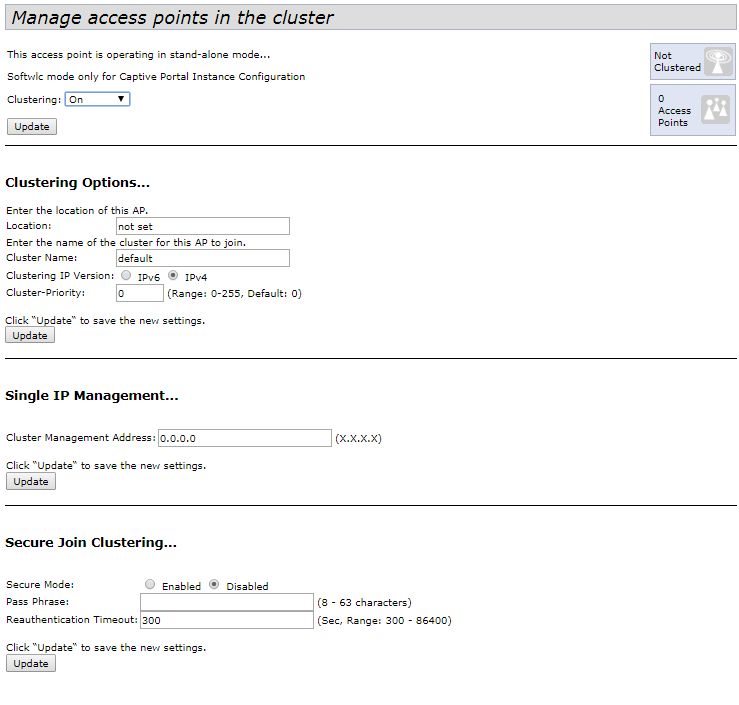This screenshot has height=705, width=739.
Task: Click '(Sec, Range: 300 - 86400)' hint text
Action: pos(384,620)
